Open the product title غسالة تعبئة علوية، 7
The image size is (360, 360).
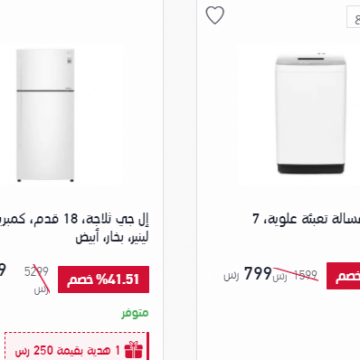pyautogui.click(x=306, y=219)
